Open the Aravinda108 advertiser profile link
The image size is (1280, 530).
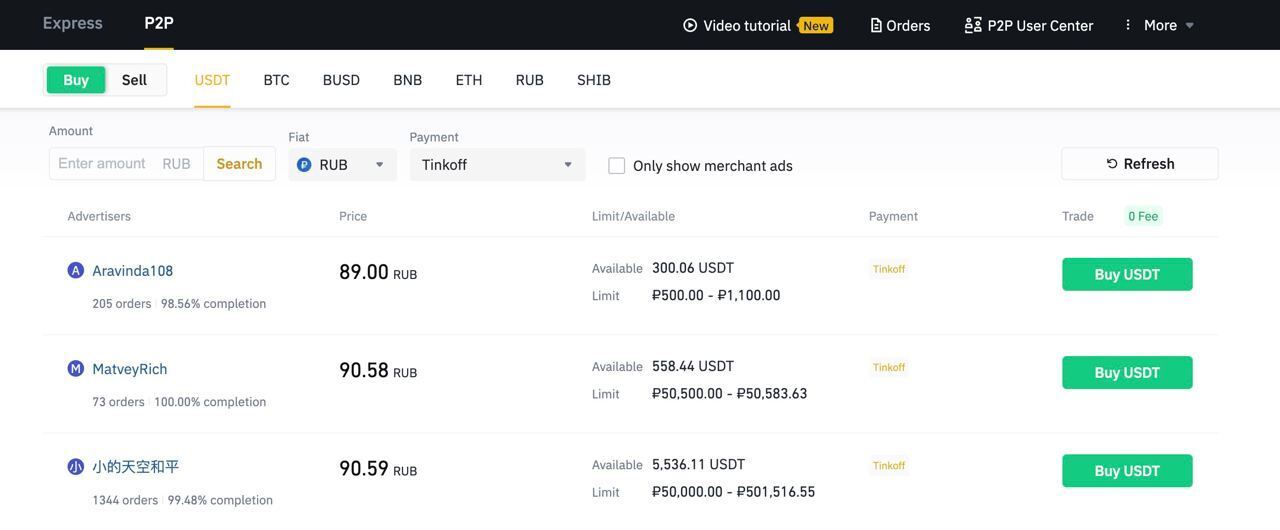tap(132, 271)
